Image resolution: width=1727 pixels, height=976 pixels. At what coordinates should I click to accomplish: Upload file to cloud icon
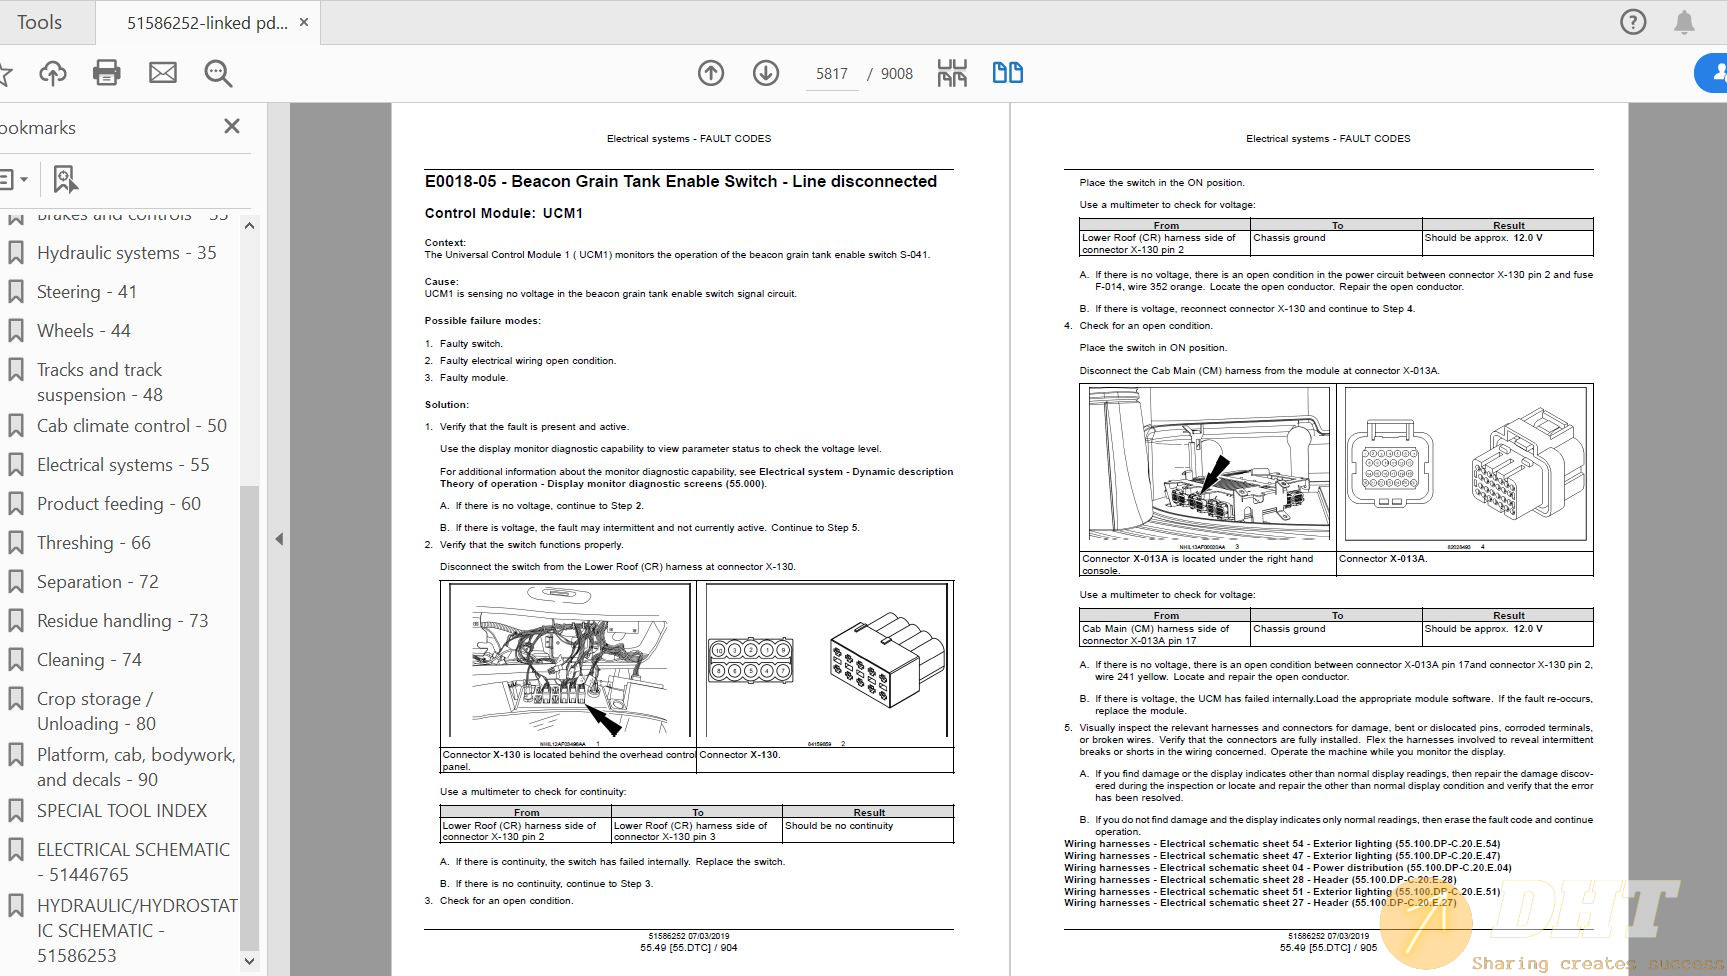pyautogui.click(x=52, y=73)
